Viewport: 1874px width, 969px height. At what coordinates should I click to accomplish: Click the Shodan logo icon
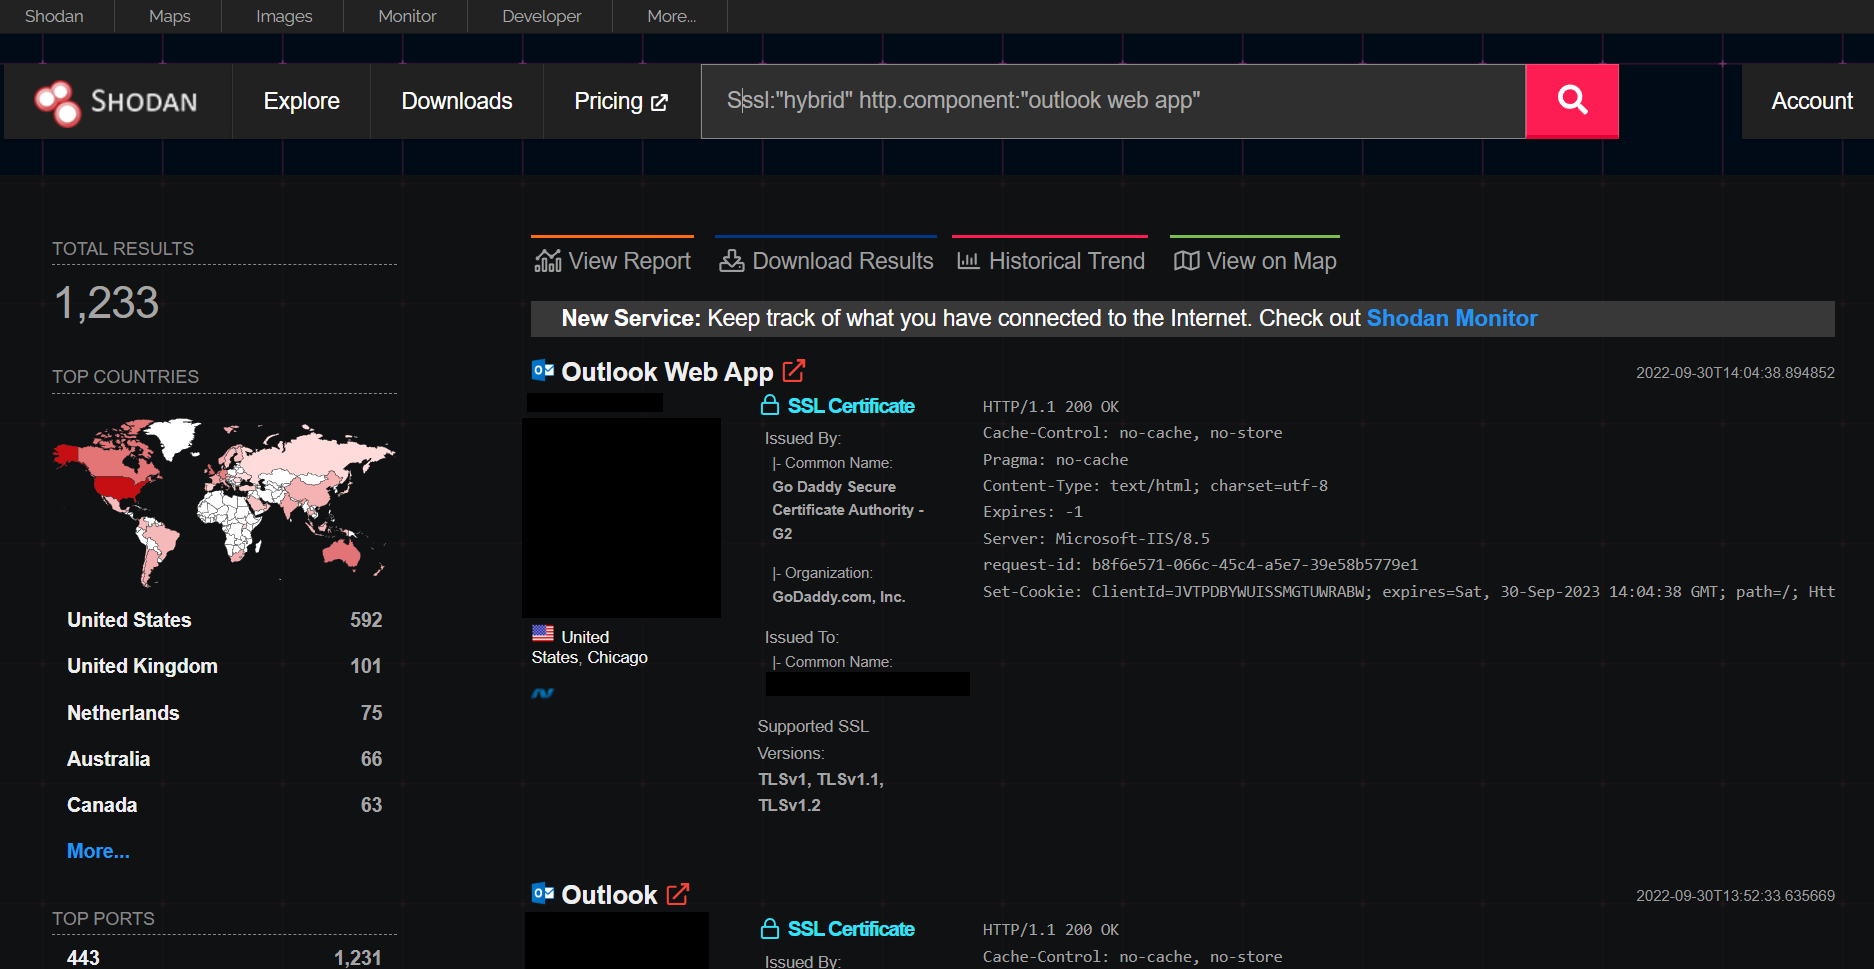pos(58,103)
